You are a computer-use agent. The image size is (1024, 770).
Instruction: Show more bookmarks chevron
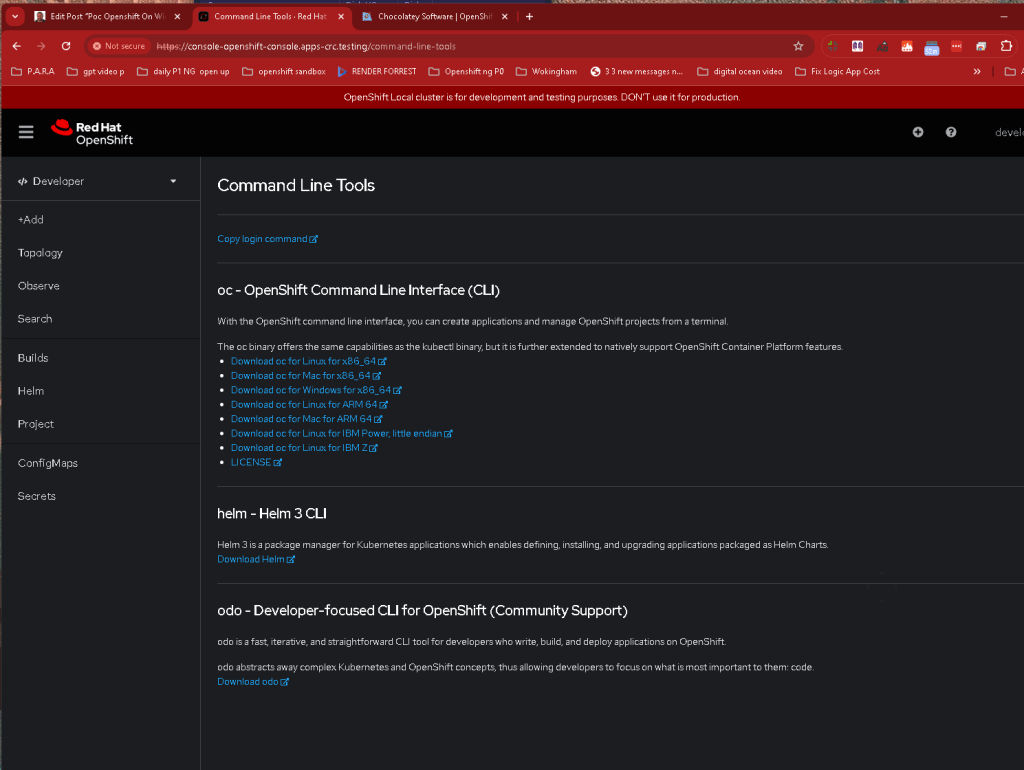(977, 71)
